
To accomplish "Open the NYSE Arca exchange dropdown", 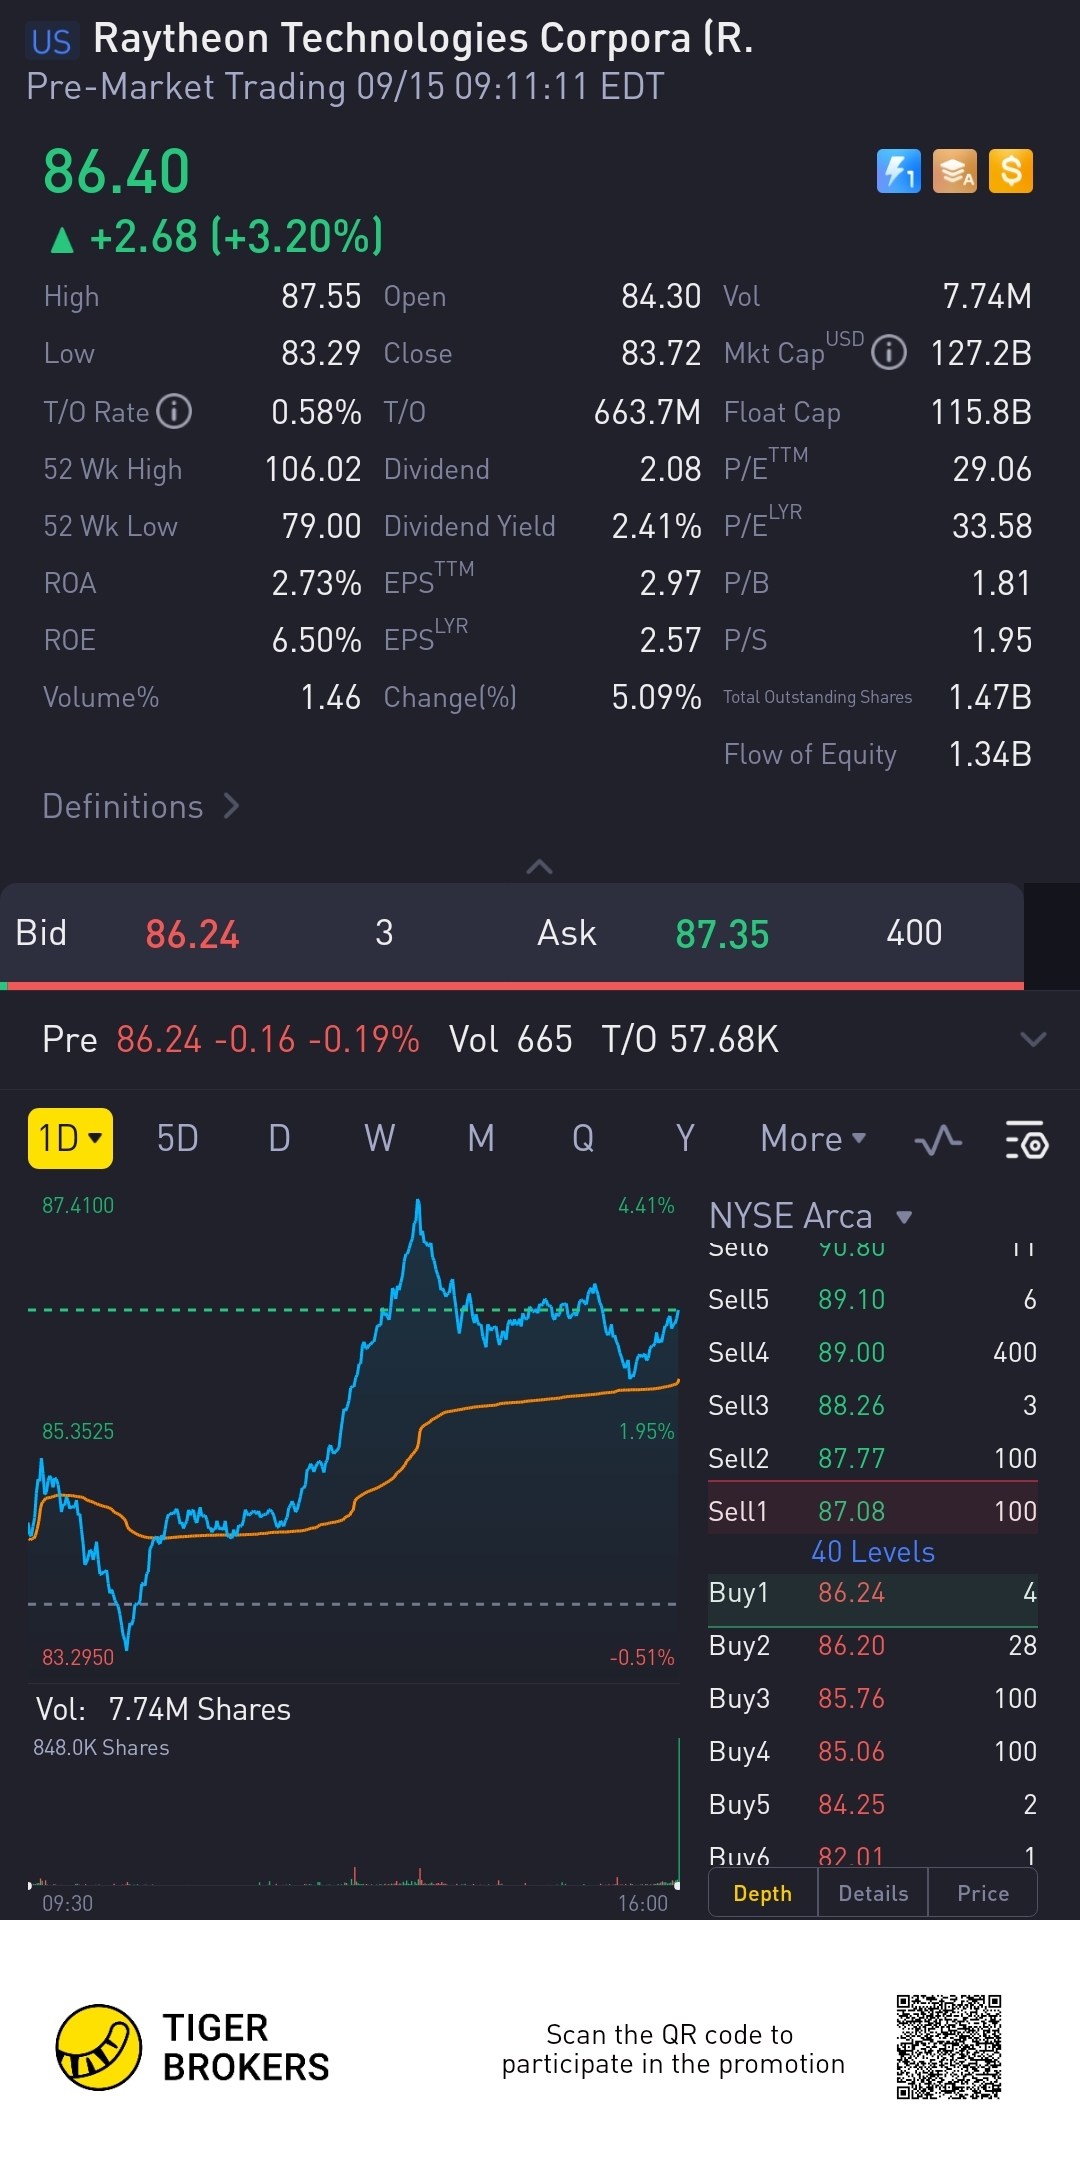I will click(x=811, y=1216).
